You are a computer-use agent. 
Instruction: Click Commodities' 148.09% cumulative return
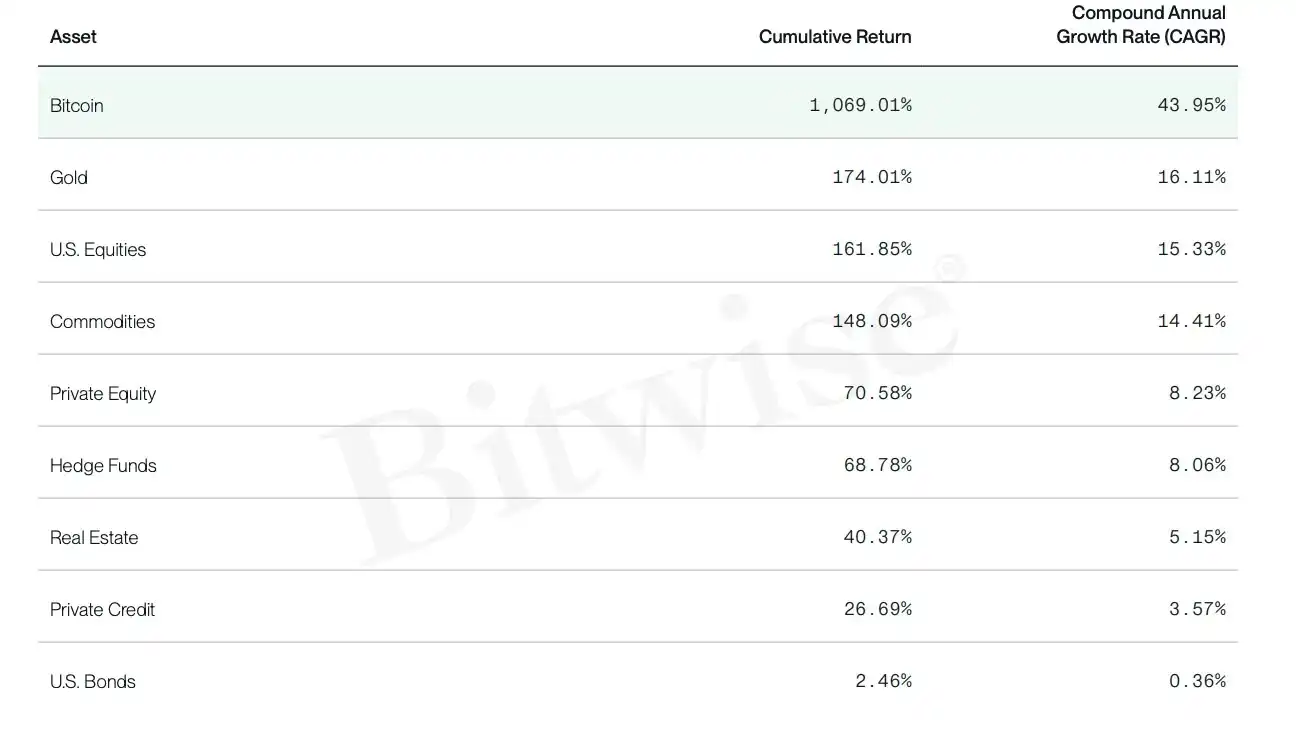(872, 321)
